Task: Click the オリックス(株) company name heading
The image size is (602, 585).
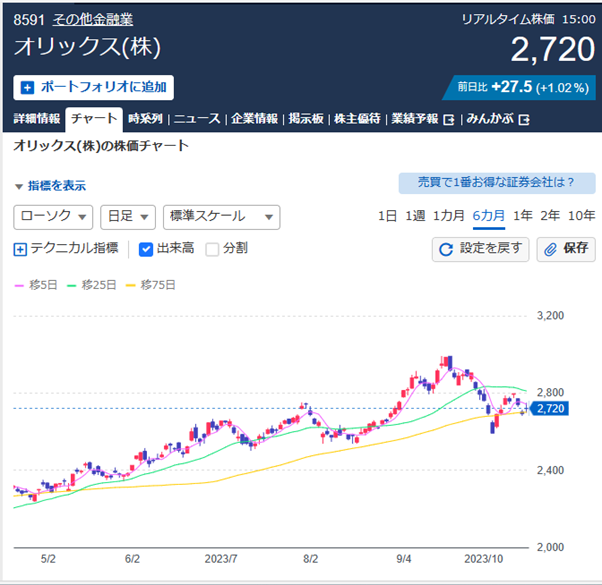Action: (87, 47)
